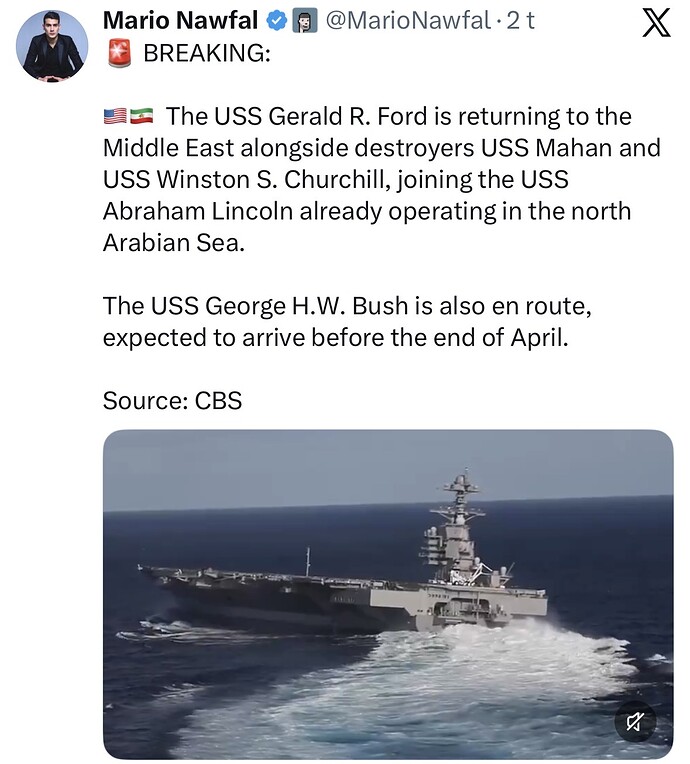The width and height of the screenshot is (690, 764).
Task: Click the red siren emoji
Action: 119,53
